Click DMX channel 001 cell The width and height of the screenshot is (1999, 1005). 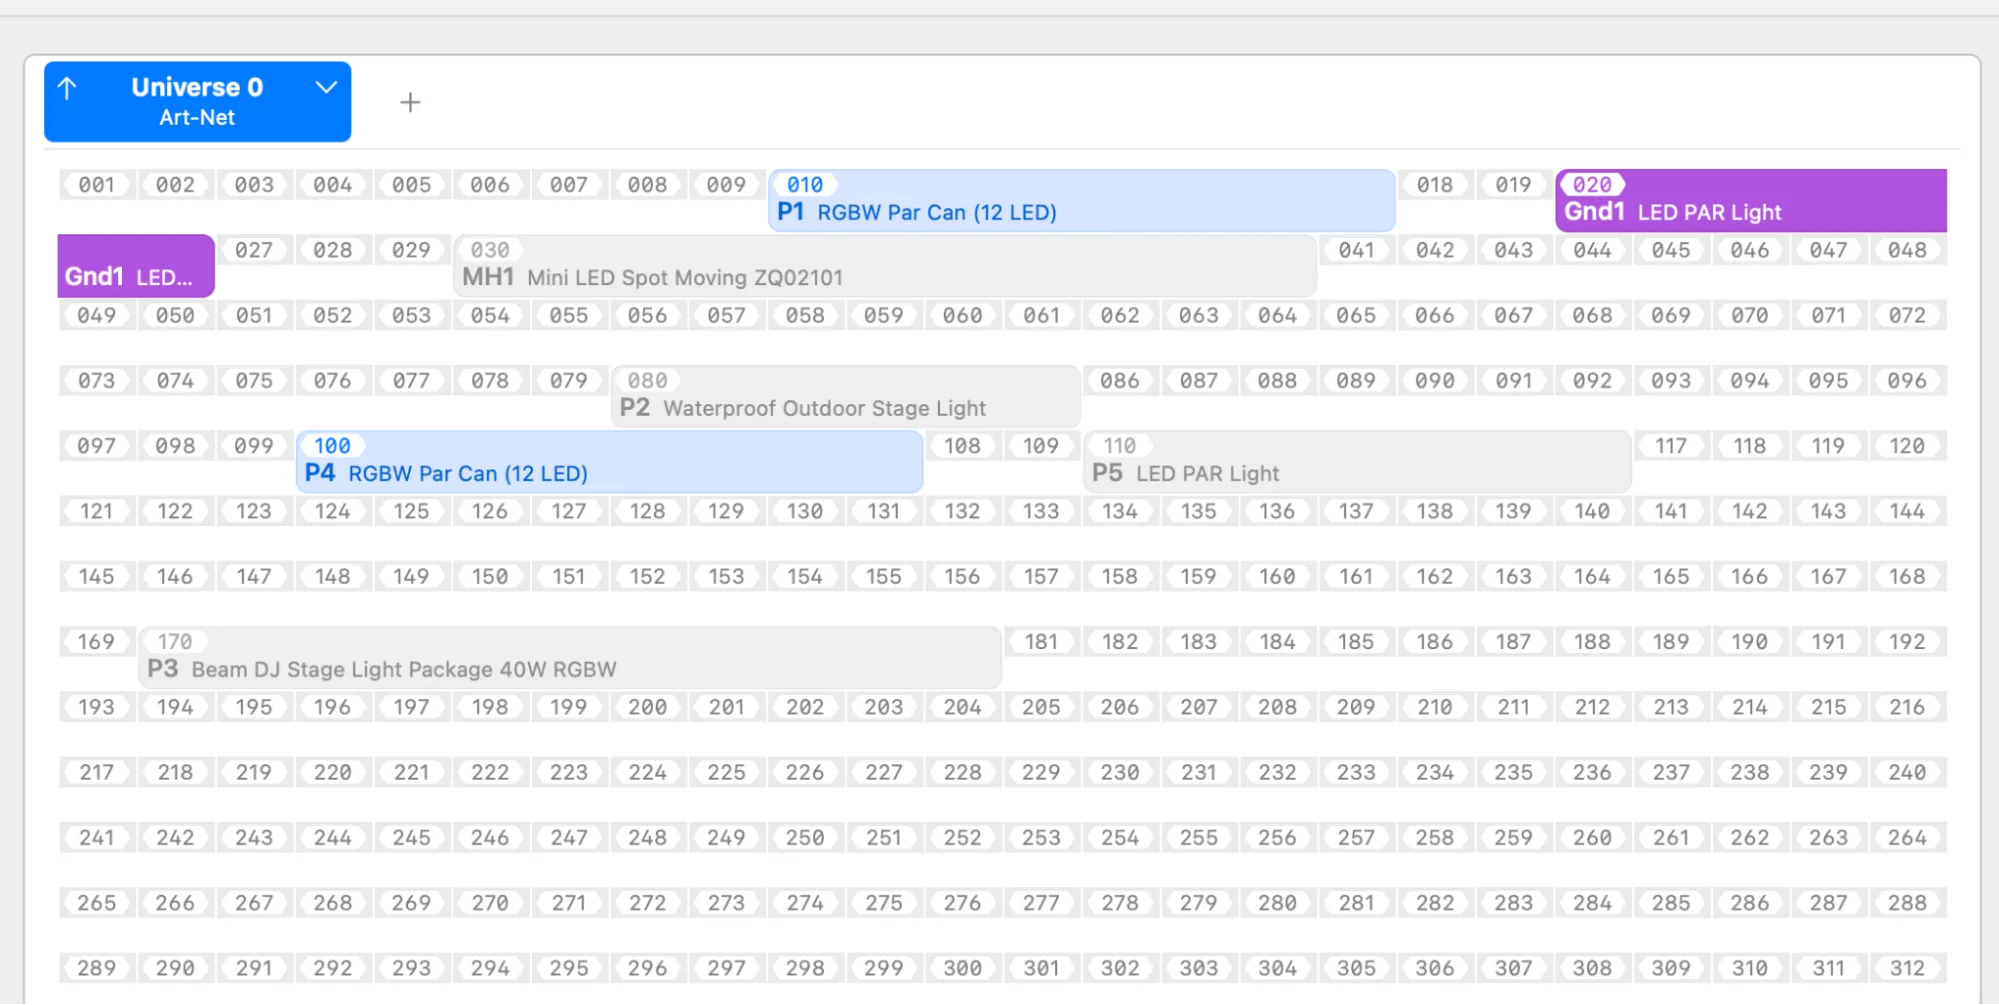click(x=97, y=185)
